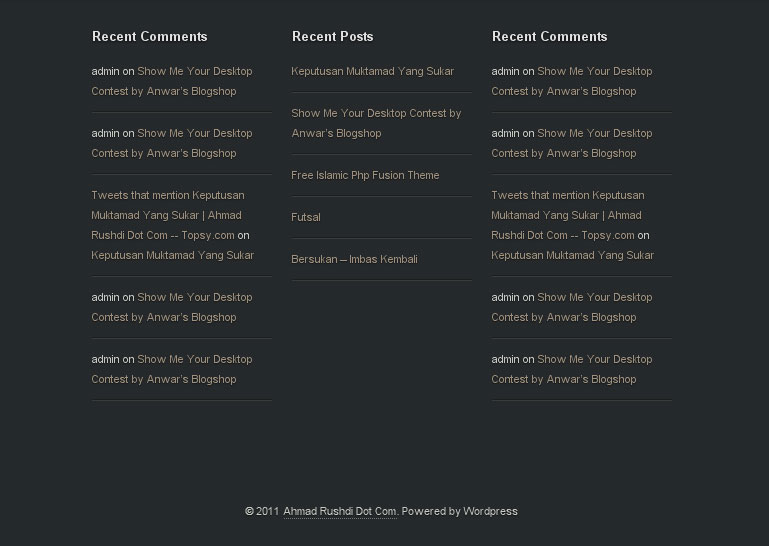The image size is (769, 546).
Task: Open last comment's Show Me Your Desktop link, left column
Action: click(x=172, y=369)
